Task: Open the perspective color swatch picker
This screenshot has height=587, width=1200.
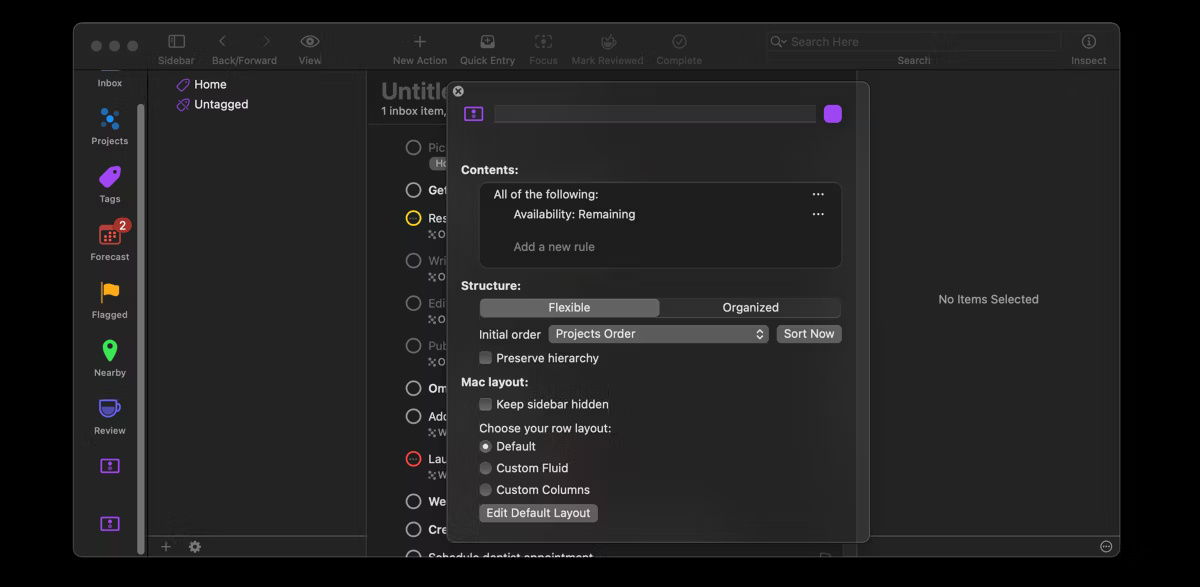Action: [833, 113]
